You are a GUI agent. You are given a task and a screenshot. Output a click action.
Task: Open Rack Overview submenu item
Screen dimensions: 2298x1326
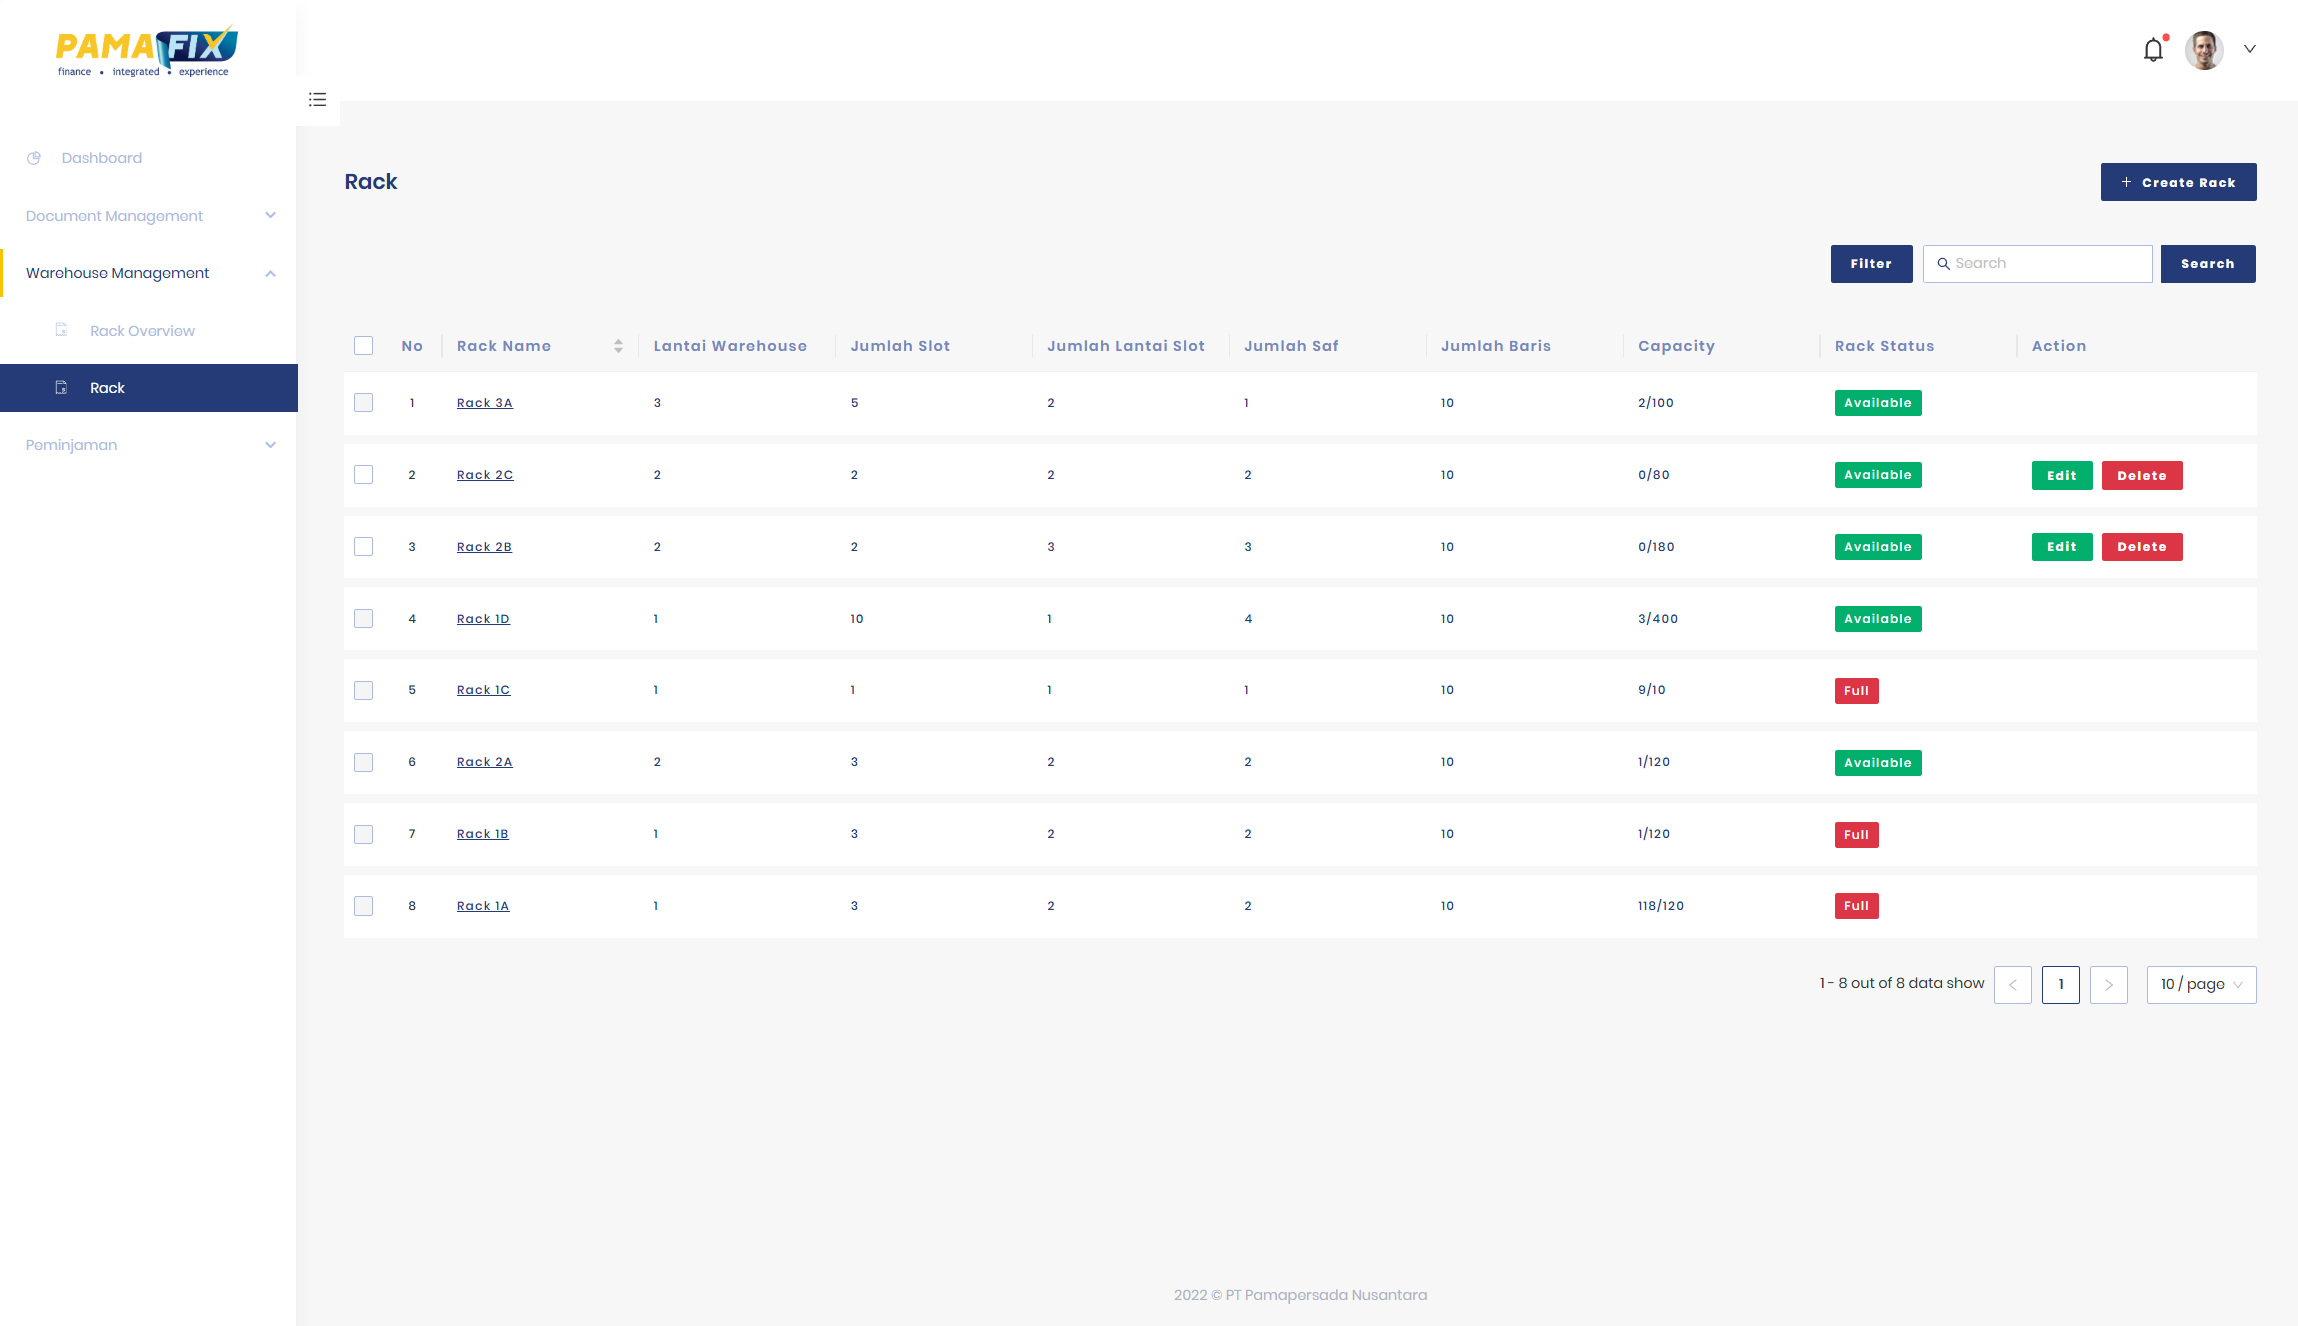pos(142,331)
